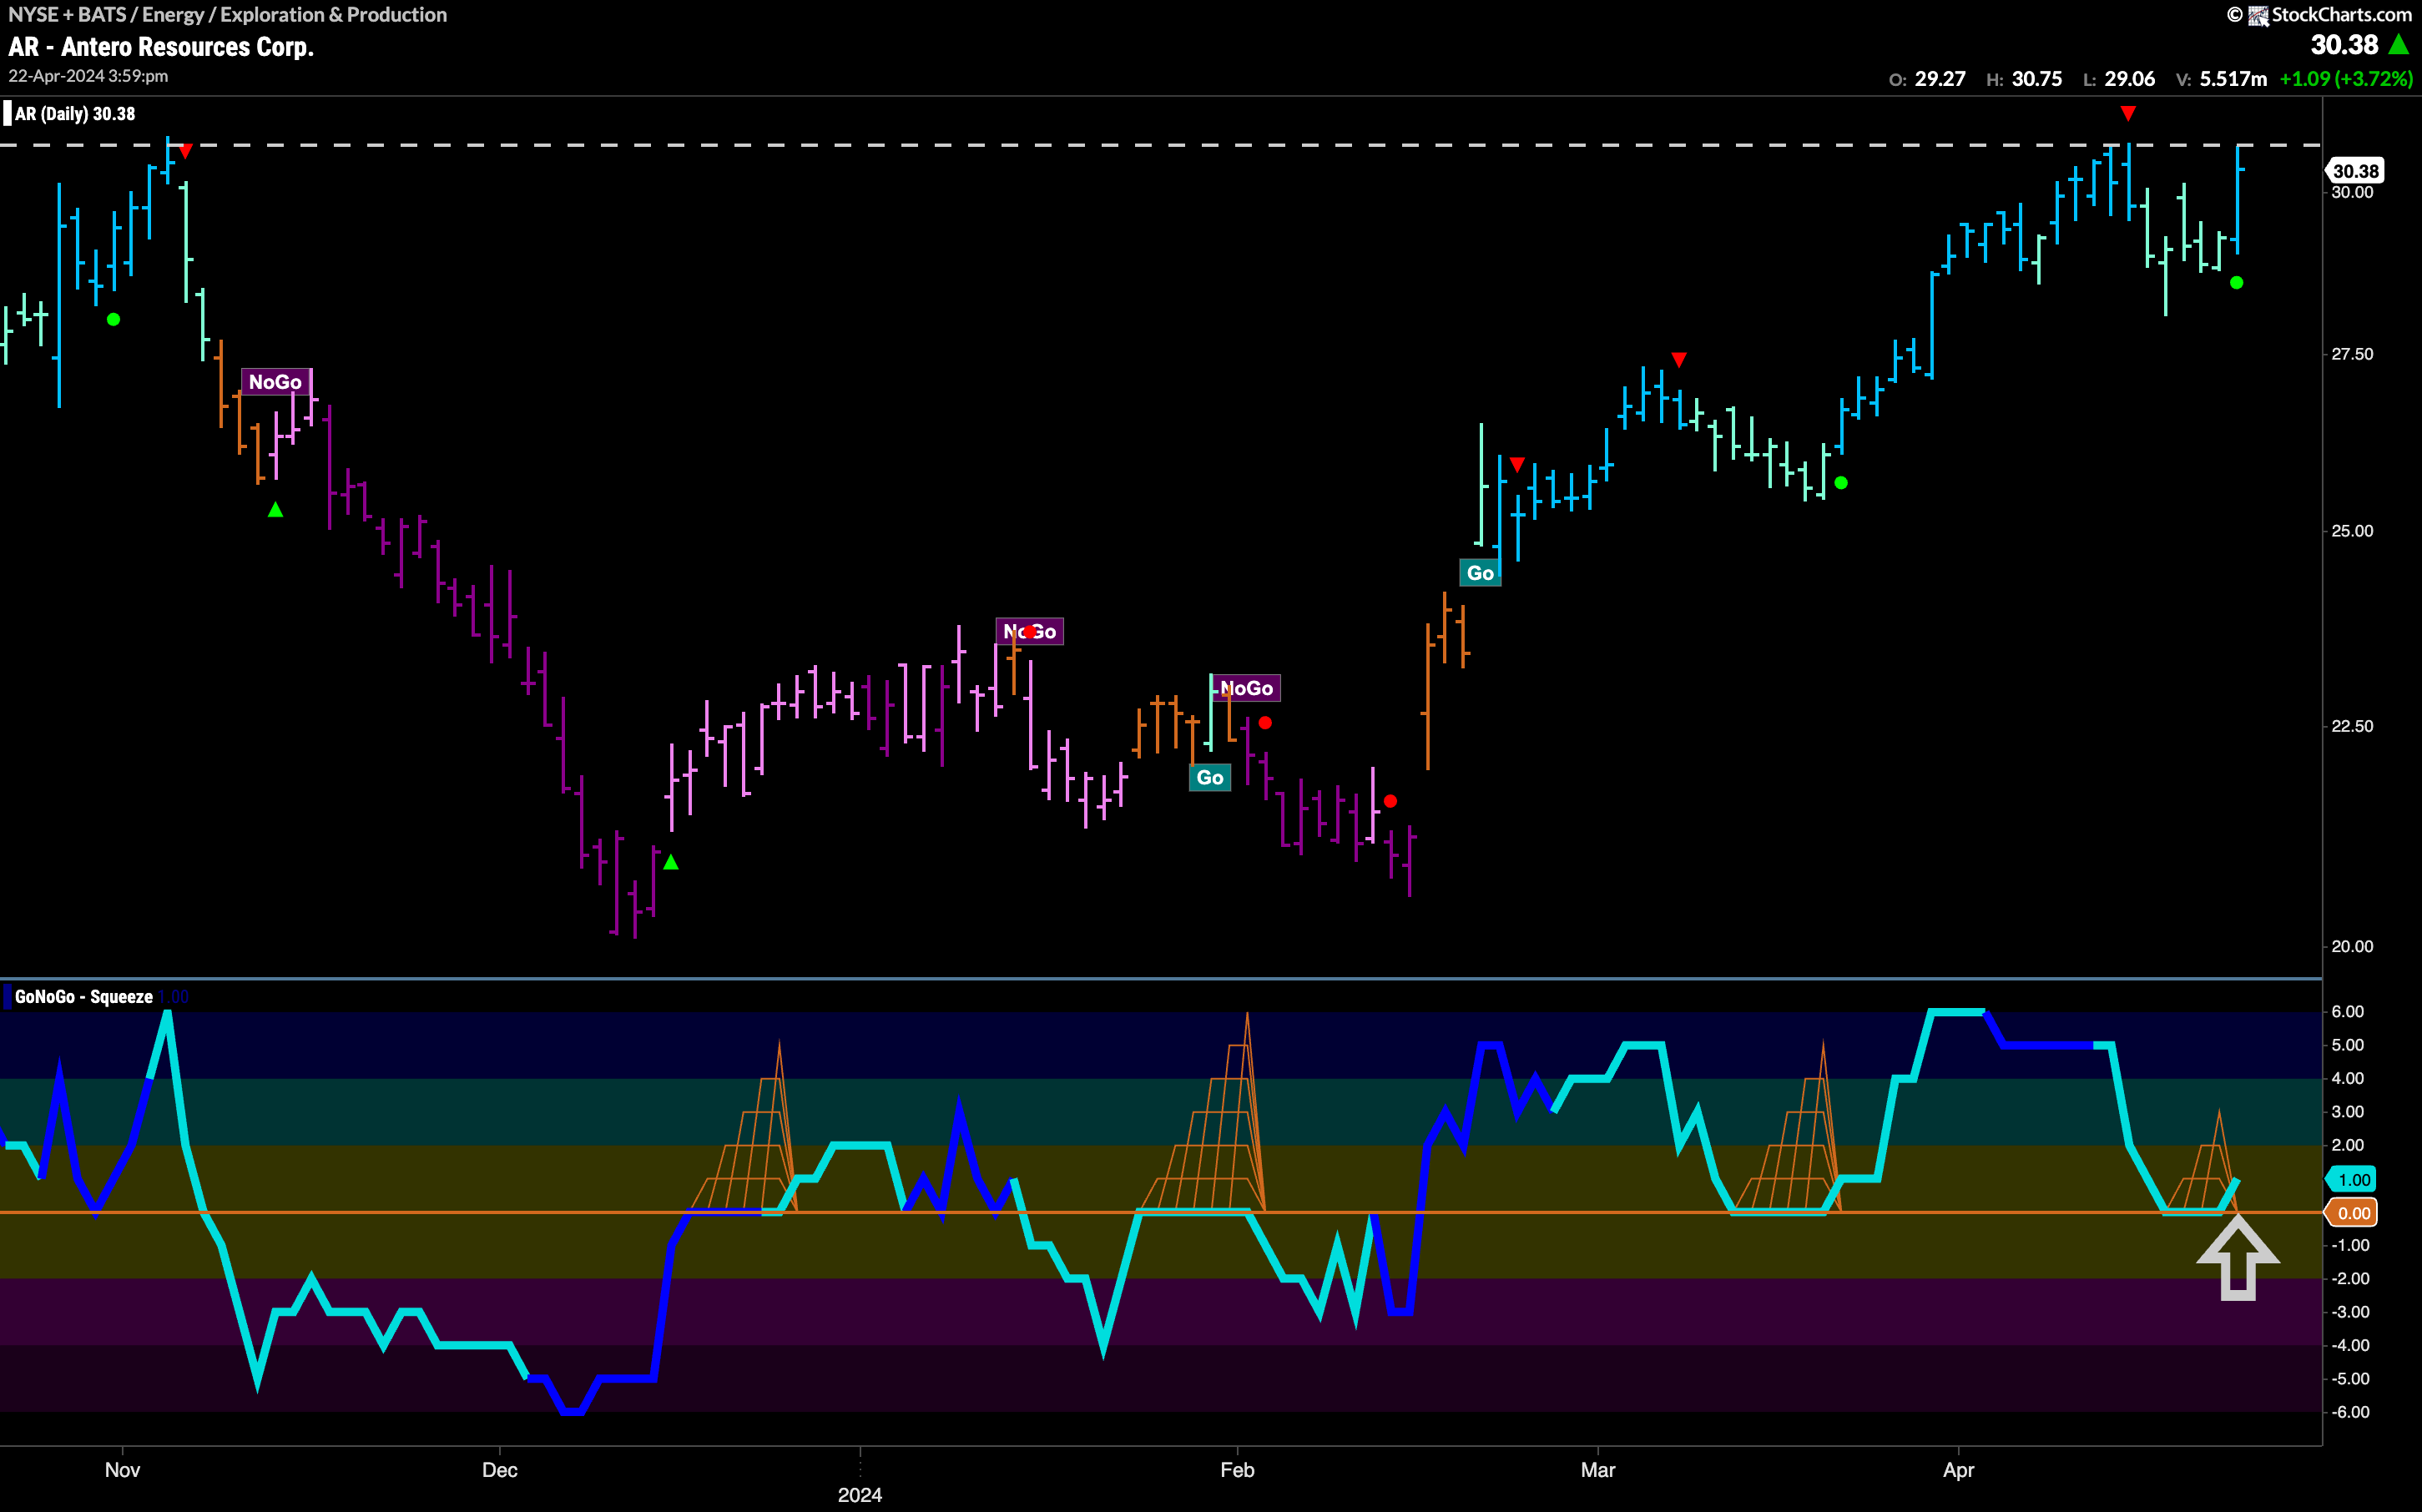The width and height of the screenshot is (2422, 1512).
Task: Click the cyan 1.00 oscillator value tag
Action: (2352, 1180)
